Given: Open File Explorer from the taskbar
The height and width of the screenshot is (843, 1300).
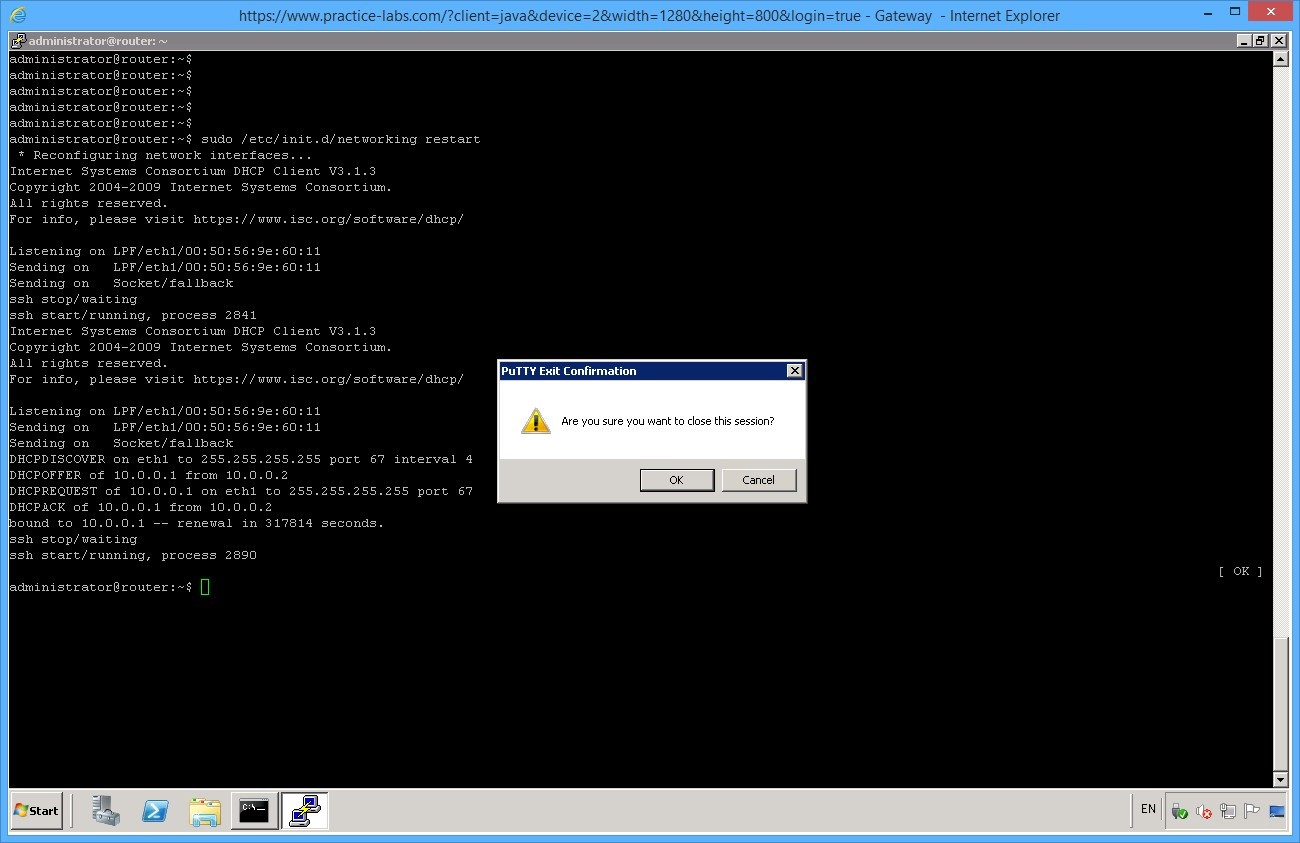Looking at the screenshot, I should (205, 811).
